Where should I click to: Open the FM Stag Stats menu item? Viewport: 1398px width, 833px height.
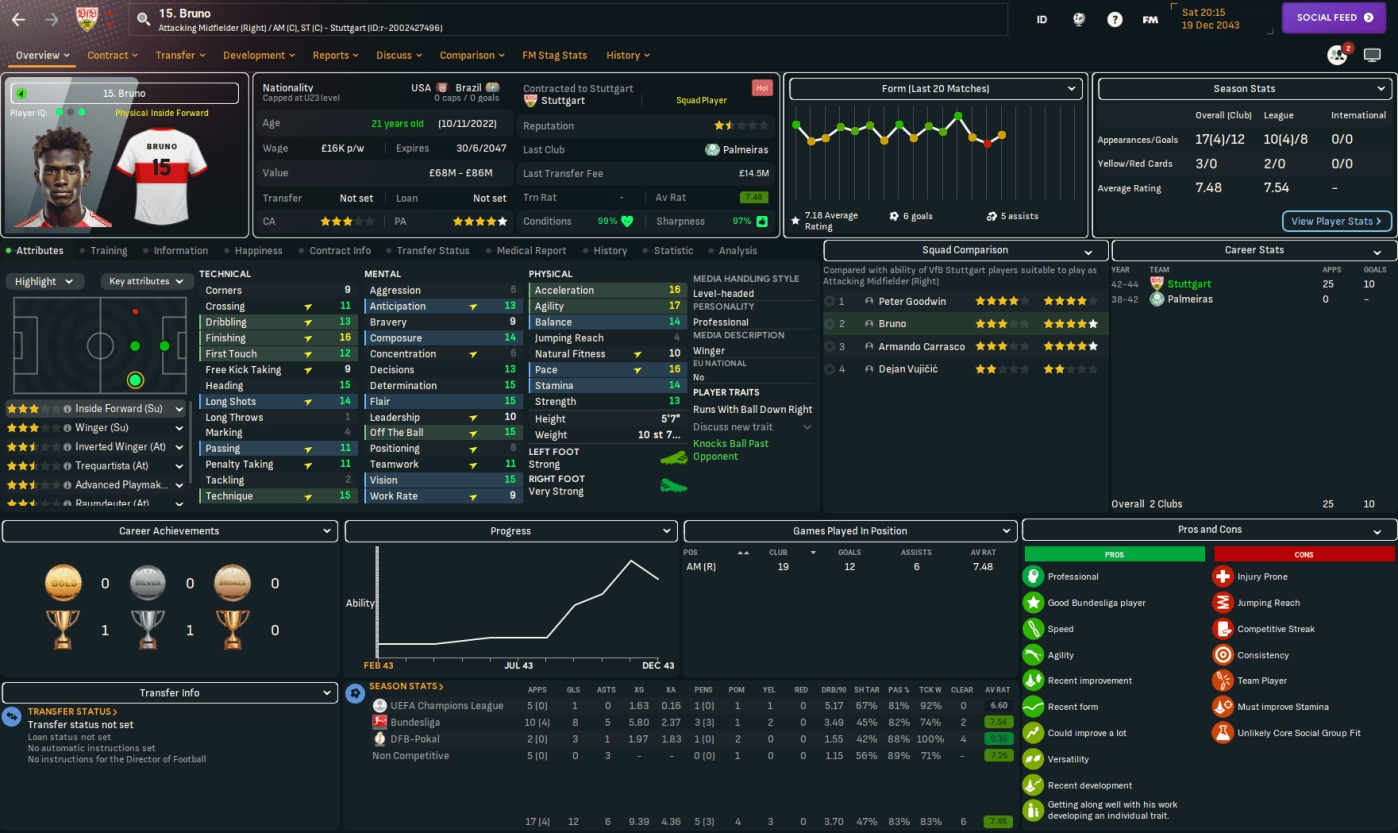554,55
